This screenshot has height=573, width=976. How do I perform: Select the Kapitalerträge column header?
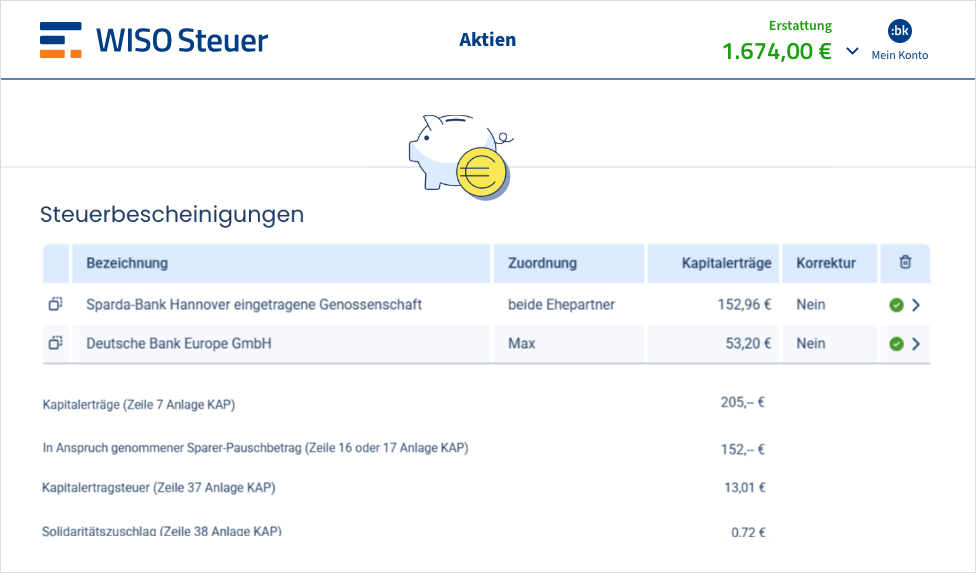[x=726, y=263]
